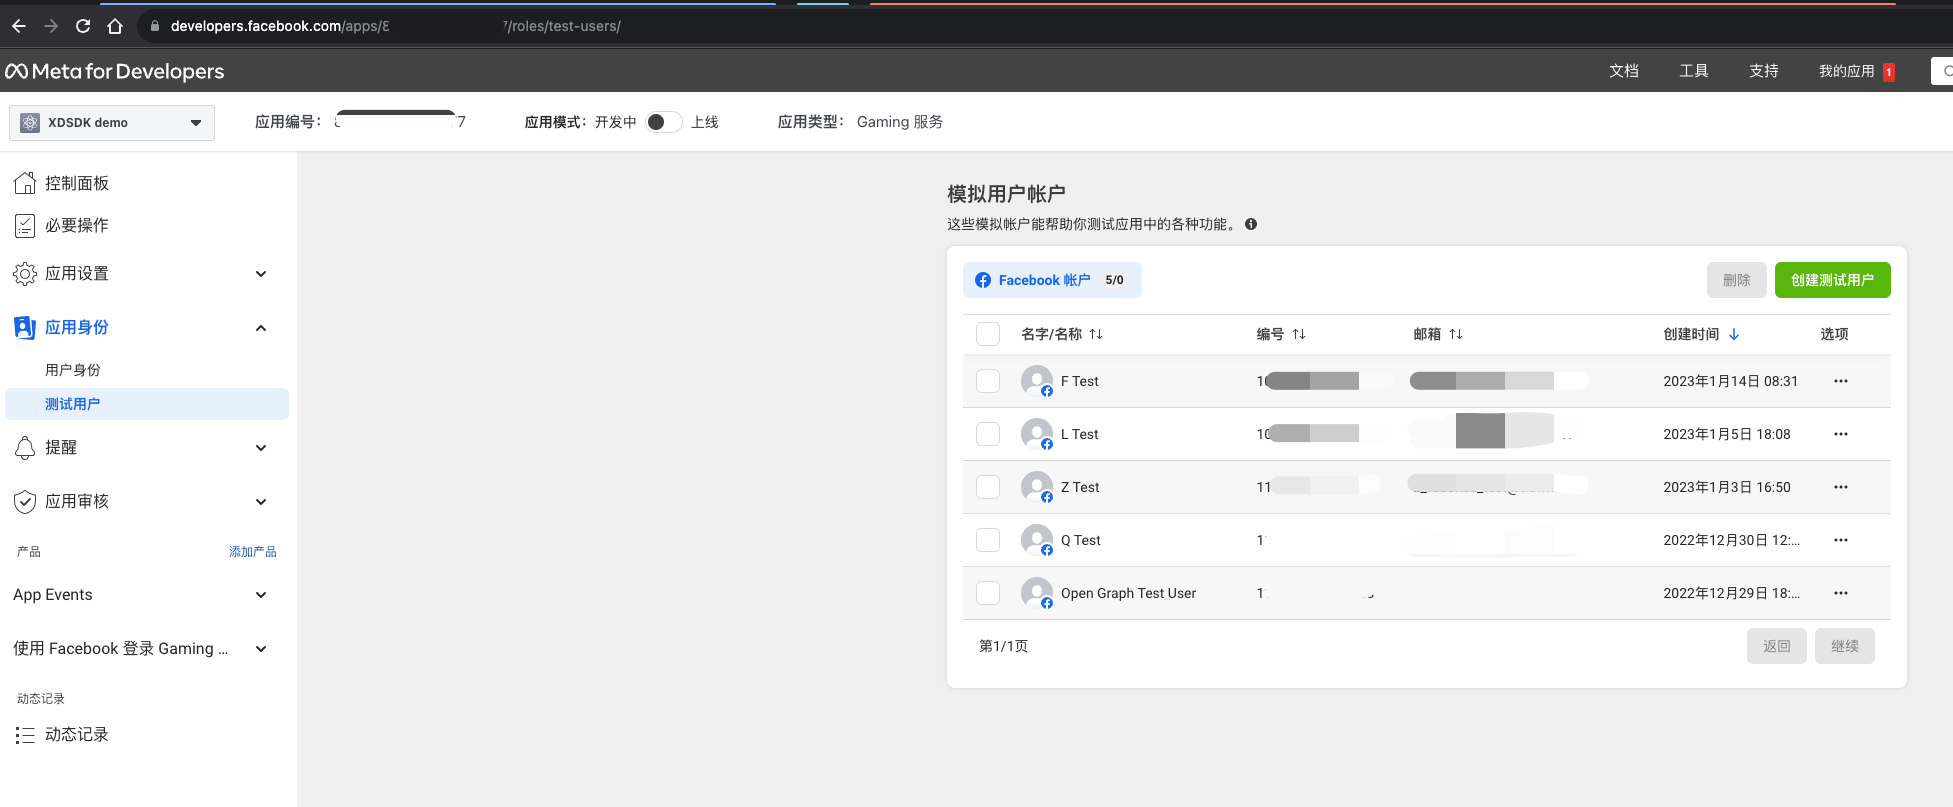Click the notification badge next to 我的应用
Viewport: 1953px width, 807px height.
(1888, 72)
